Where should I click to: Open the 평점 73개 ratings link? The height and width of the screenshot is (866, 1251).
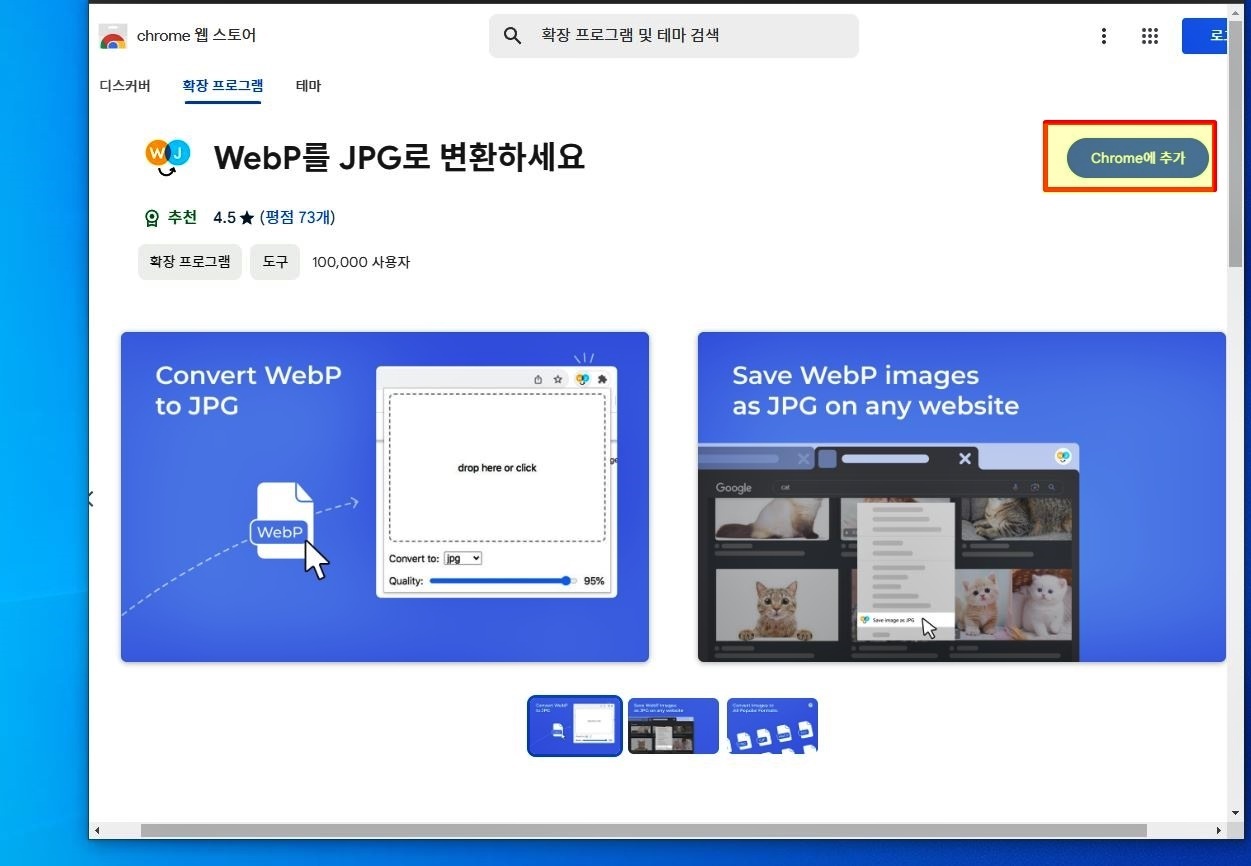297,217
